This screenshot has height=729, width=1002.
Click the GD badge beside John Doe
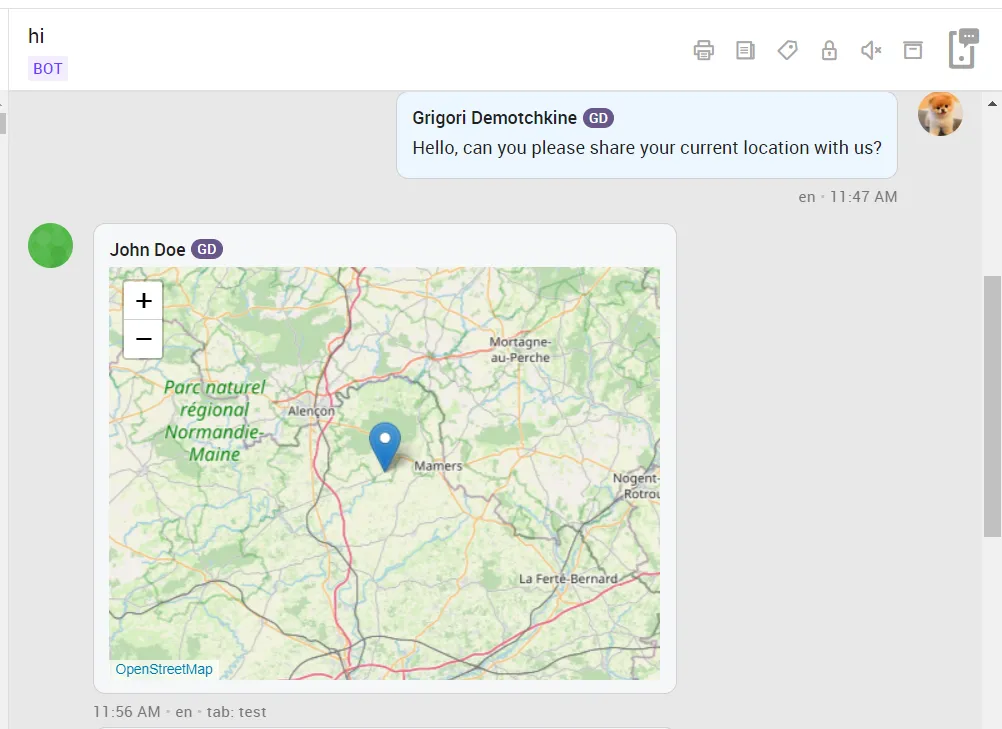click(x=207, y=249)
